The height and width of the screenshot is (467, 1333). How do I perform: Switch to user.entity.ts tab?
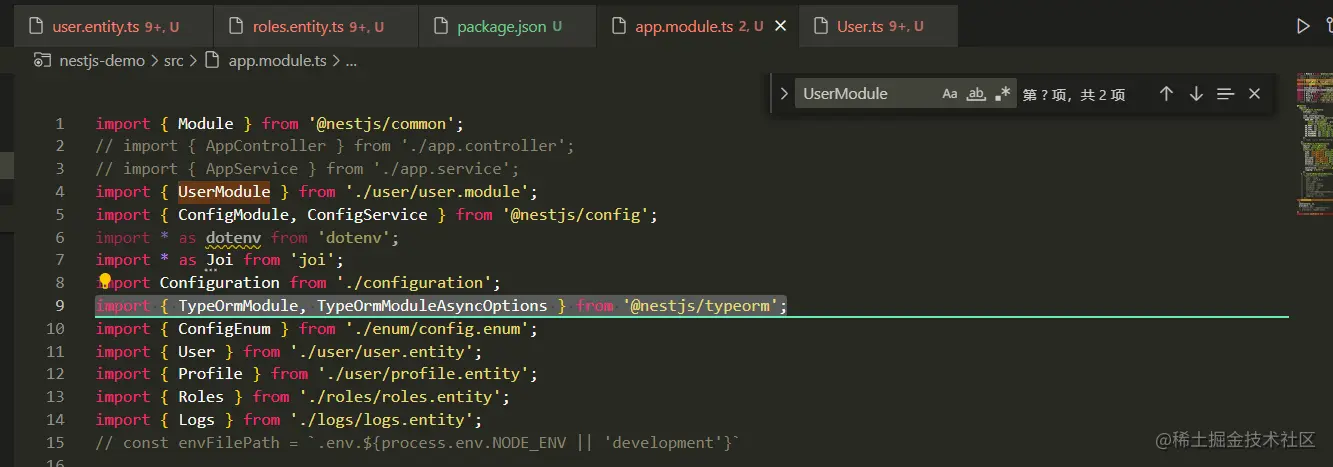(113, 27)
